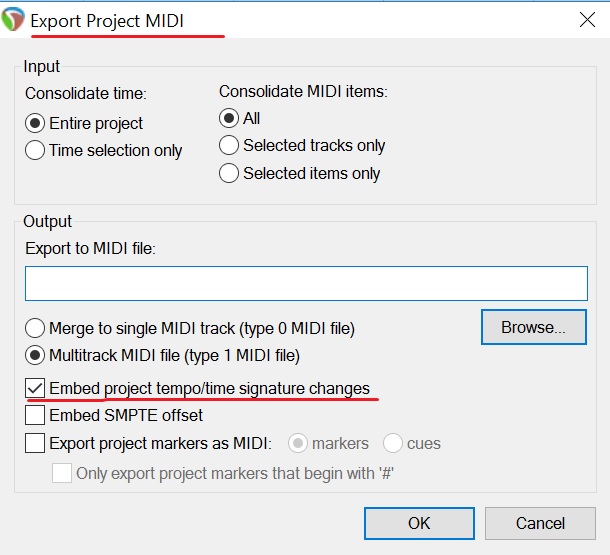Viewport: 610px width, 555px height.
Task: Click the OK button
Action: [419, 523]
